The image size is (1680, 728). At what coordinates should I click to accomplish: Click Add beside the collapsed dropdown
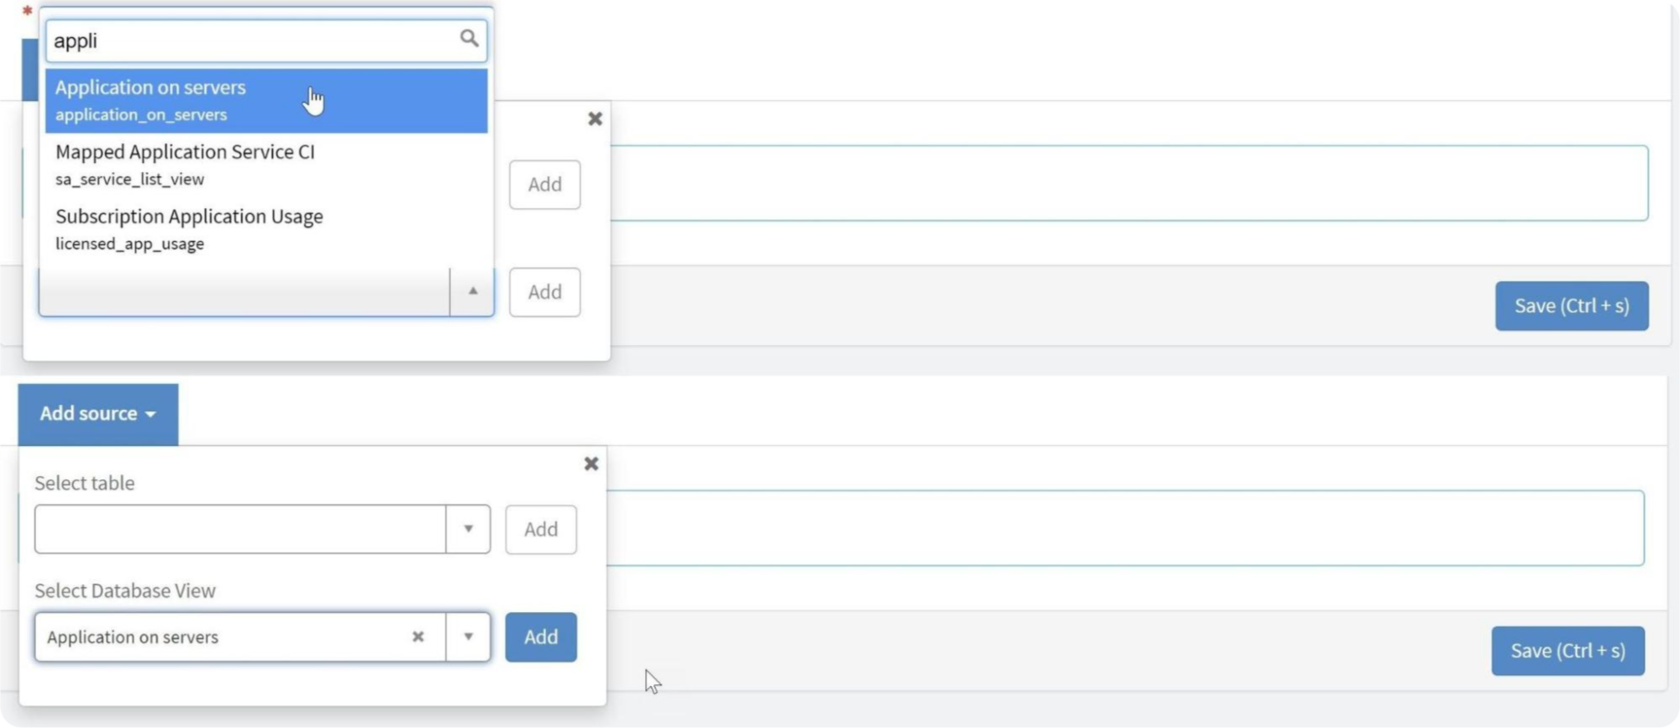(x=544, y=291)
